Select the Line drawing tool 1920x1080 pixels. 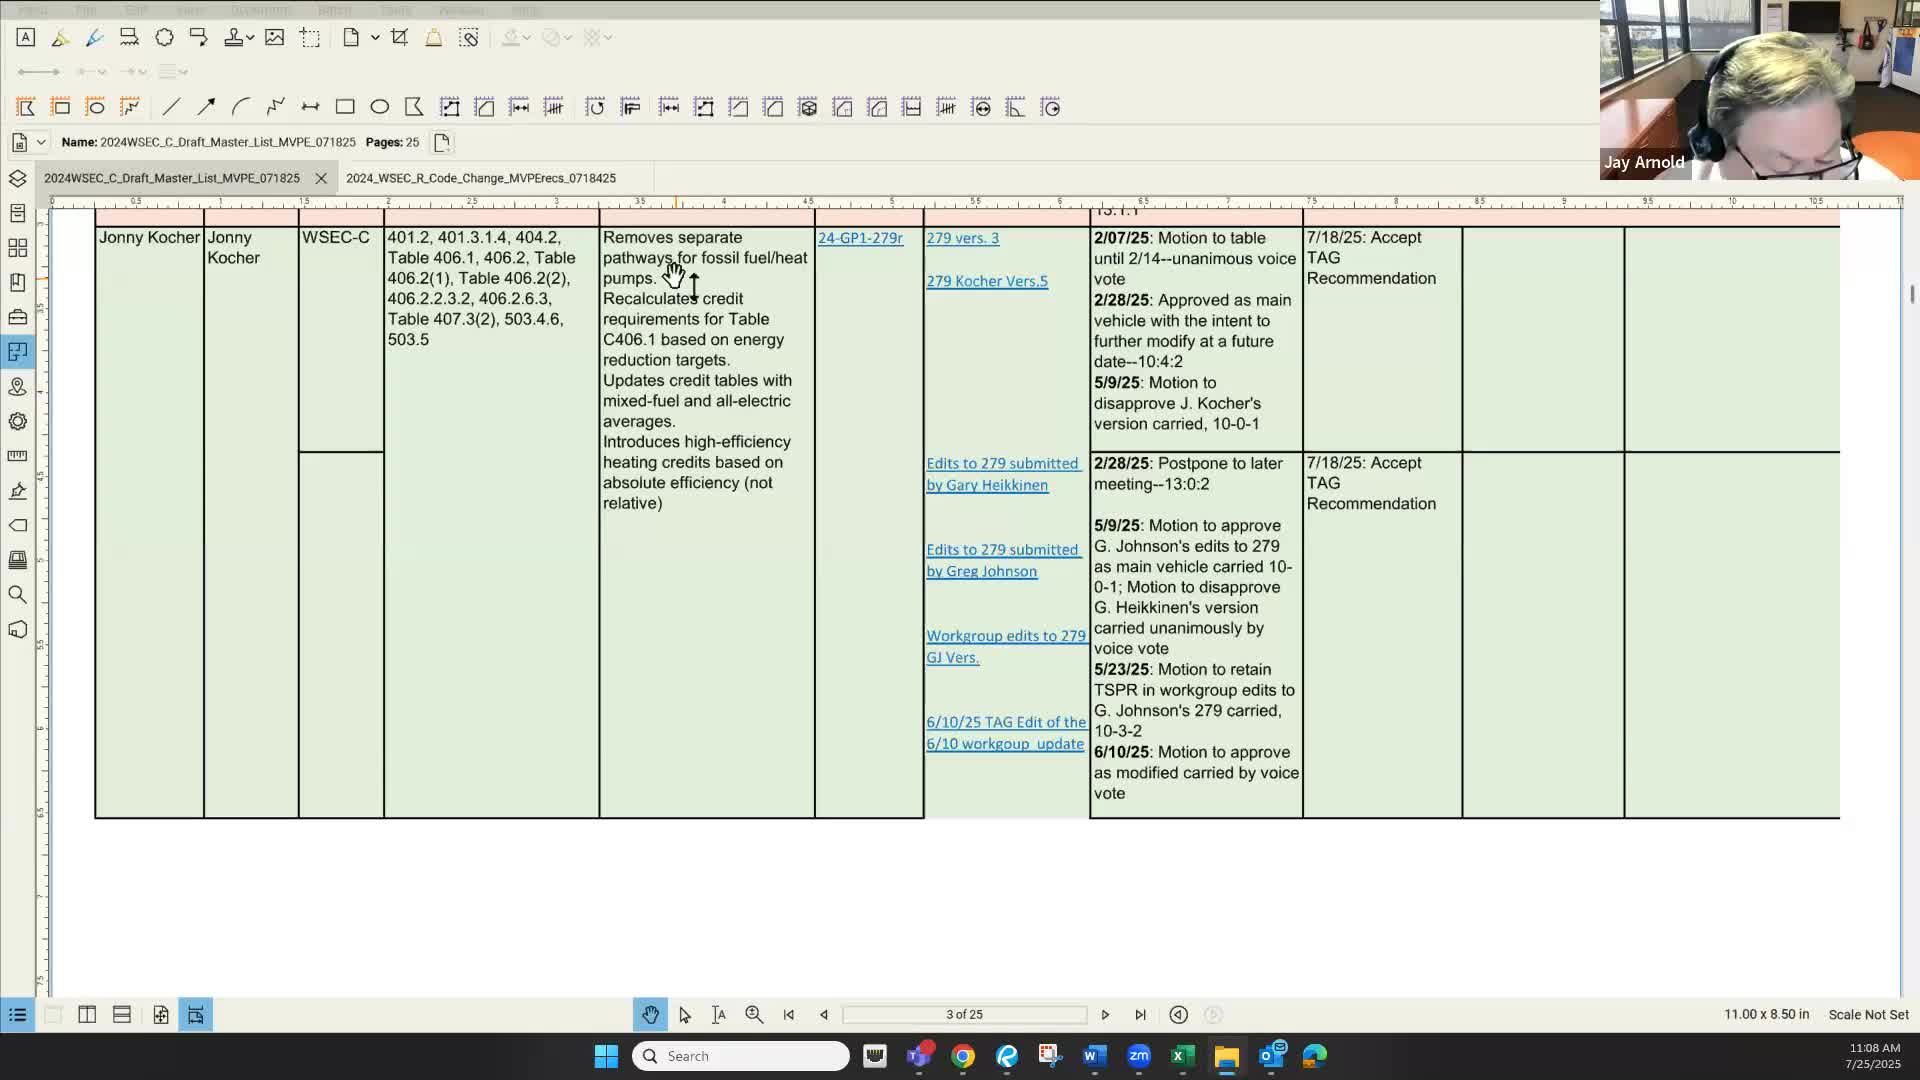(171, 107)
